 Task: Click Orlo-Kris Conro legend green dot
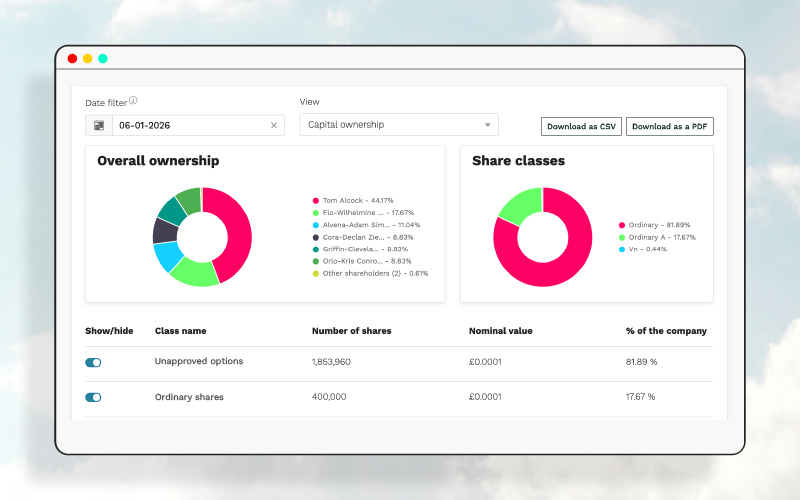(x=316, y=261)
